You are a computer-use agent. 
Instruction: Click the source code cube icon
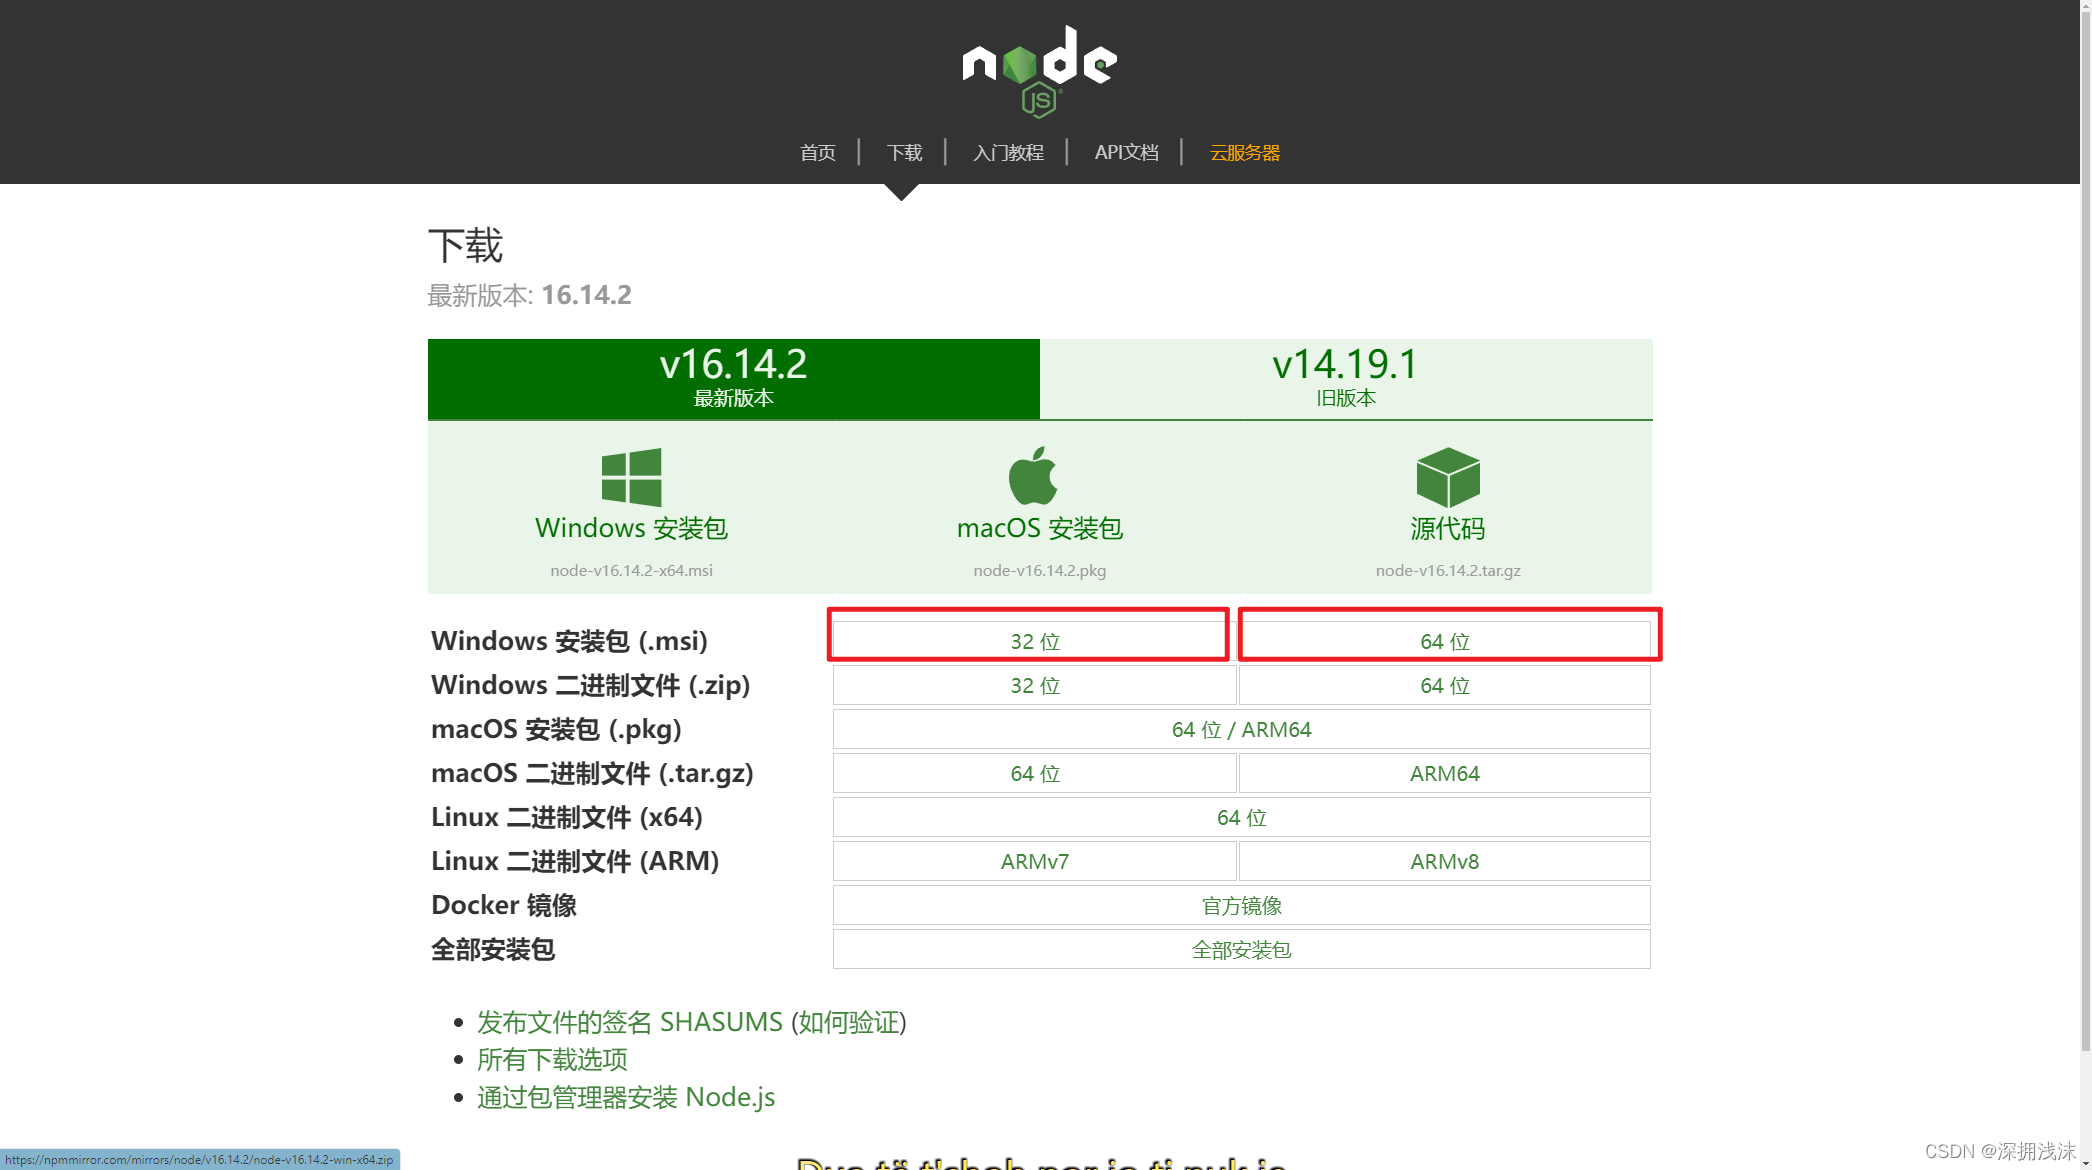pos(1448,477)
